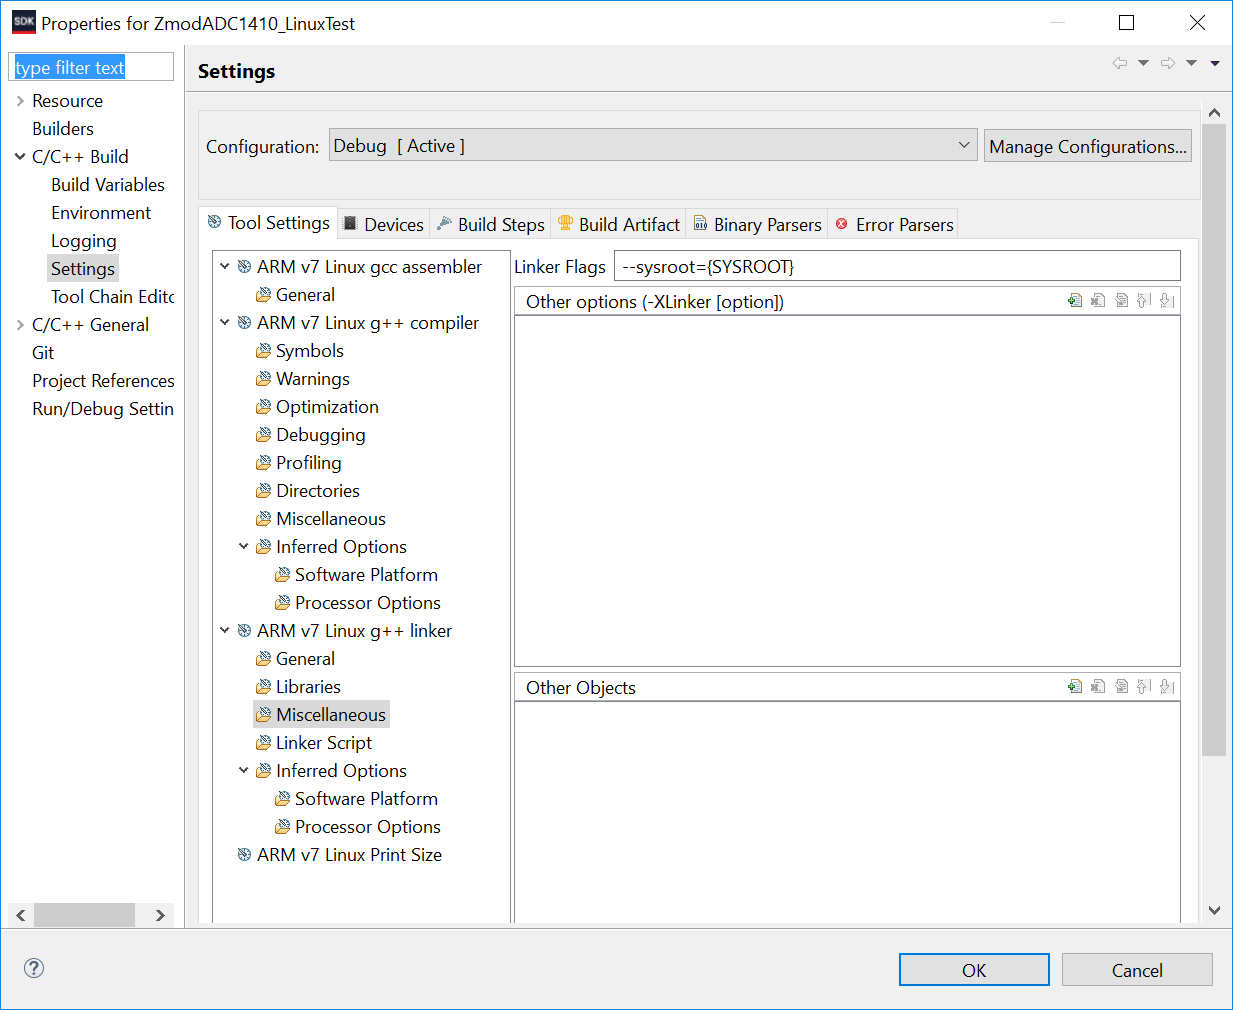Open the Configuration combo box
The height and width of the screenshot is (1010, 1233).
[x=653, y=145]
